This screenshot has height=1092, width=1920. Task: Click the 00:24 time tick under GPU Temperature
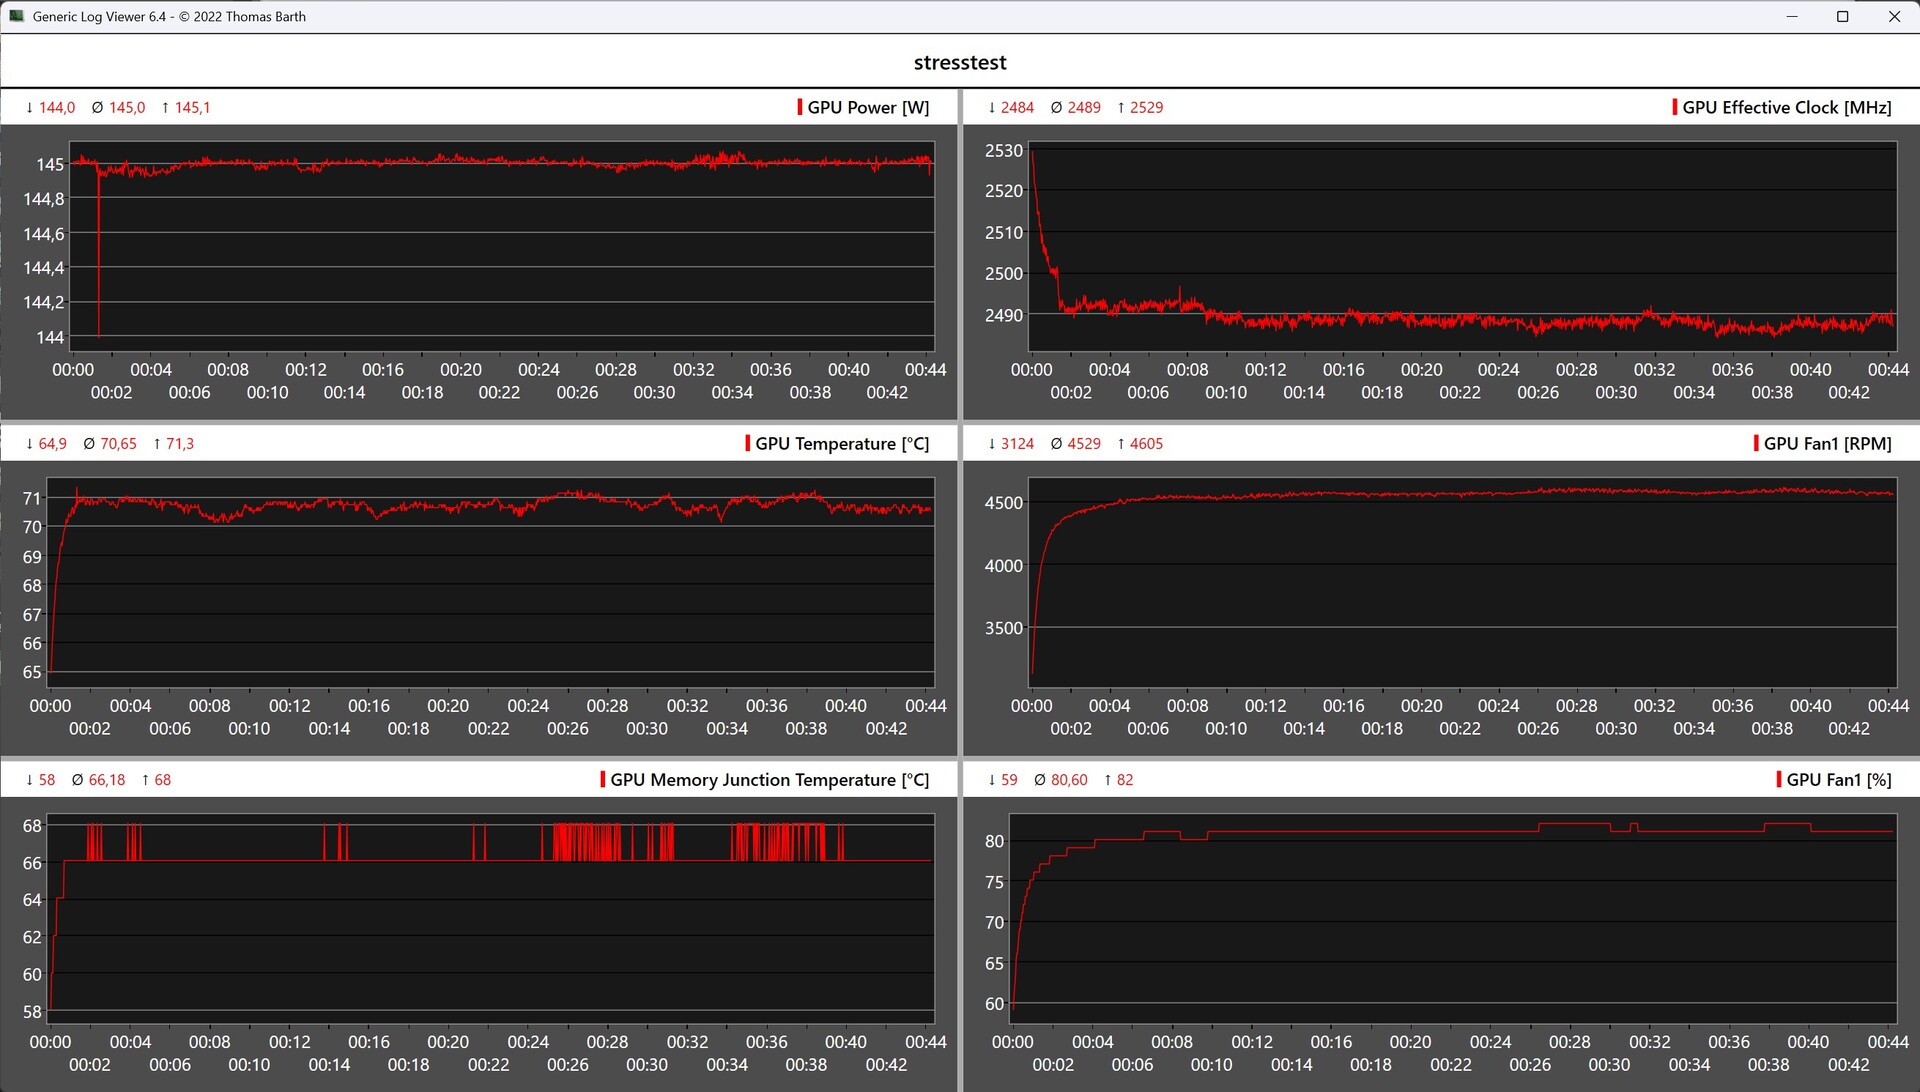tap(528, 705)
